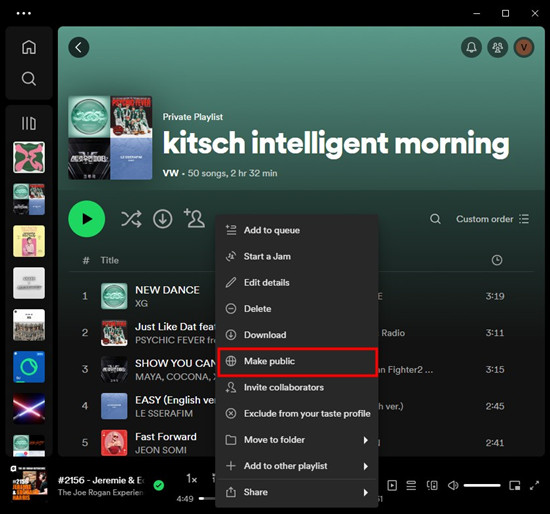Expand the Share submenu
This screenshot has width=550, height=514.
pyautogui.click(x=297, y=492)
